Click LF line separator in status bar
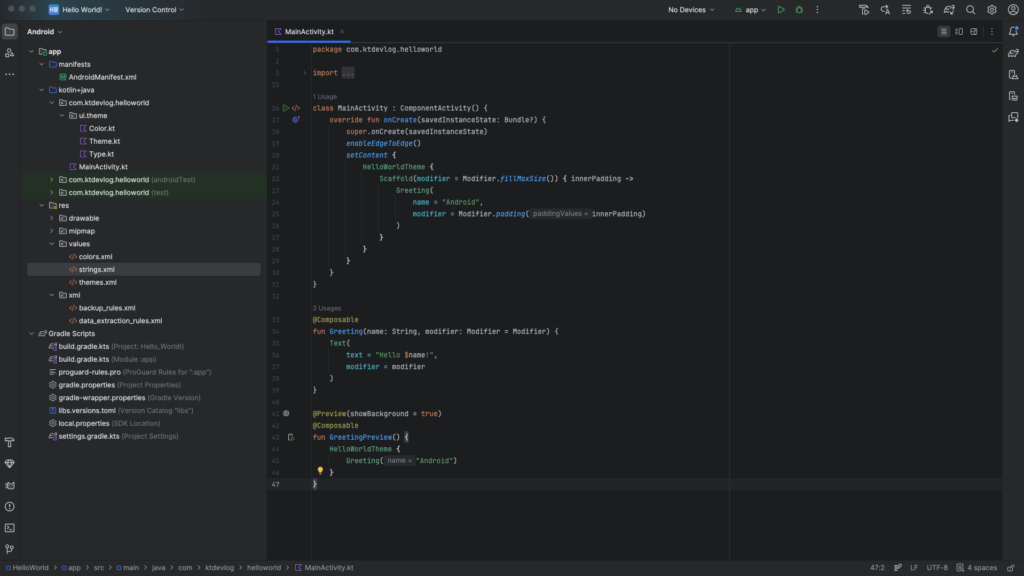 pyautogui.click(x=914, y=568)
